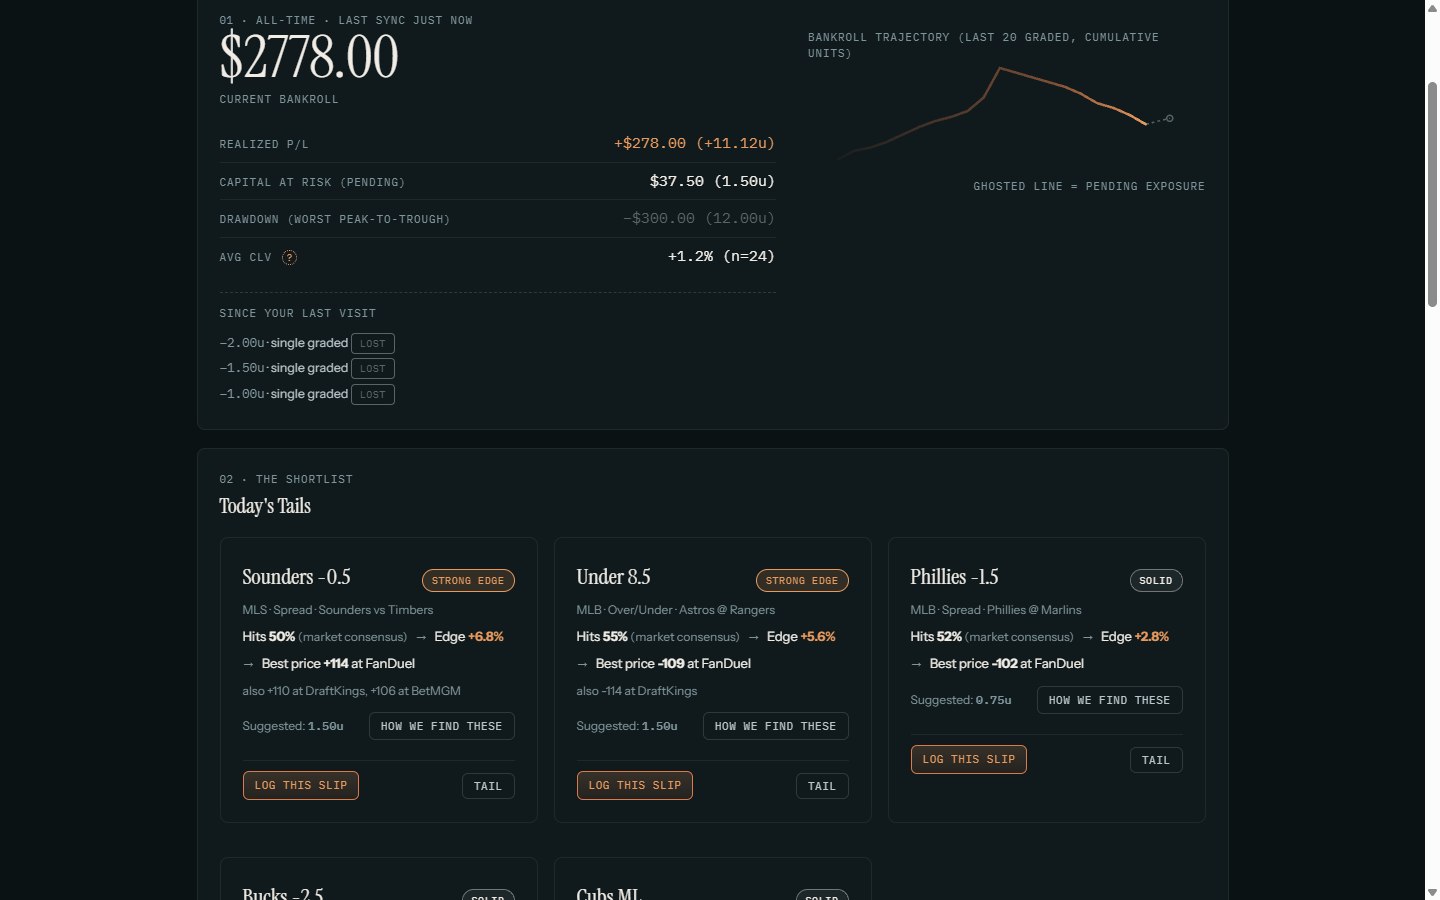Click the Strong Edge badge on Under 8.5 card
The image size is (1440, 900).
point(802,581)
